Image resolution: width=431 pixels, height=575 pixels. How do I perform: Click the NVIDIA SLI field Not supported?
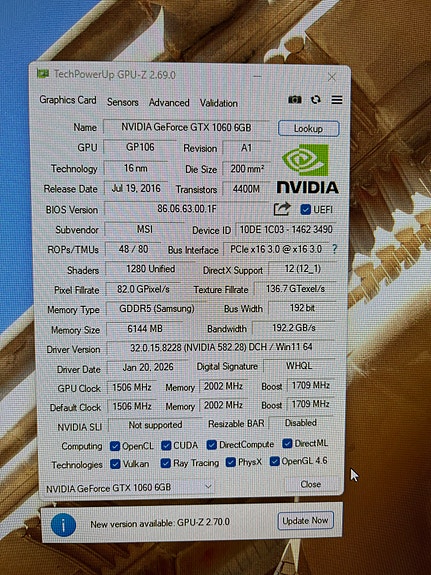(155, 425)
